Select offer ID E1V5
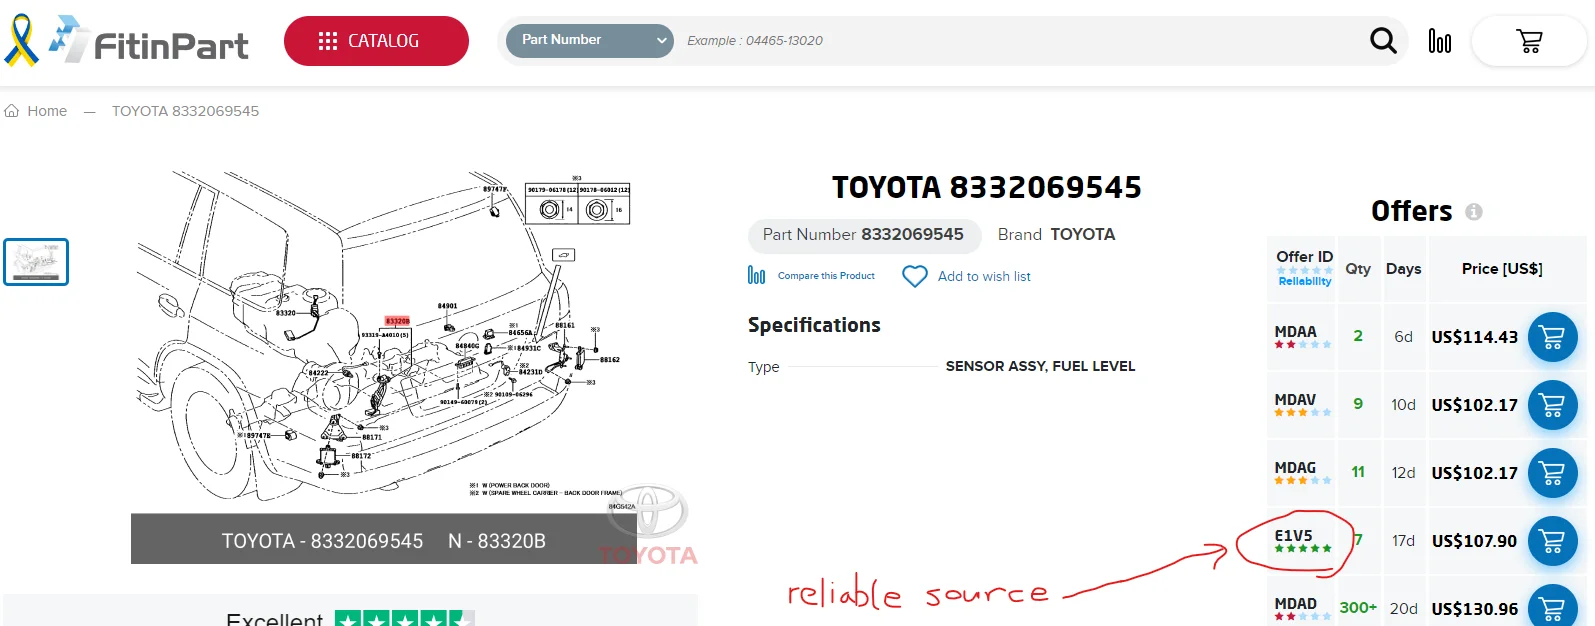1595x626 pixels. pyautogui.click(x=1294, y=536)
